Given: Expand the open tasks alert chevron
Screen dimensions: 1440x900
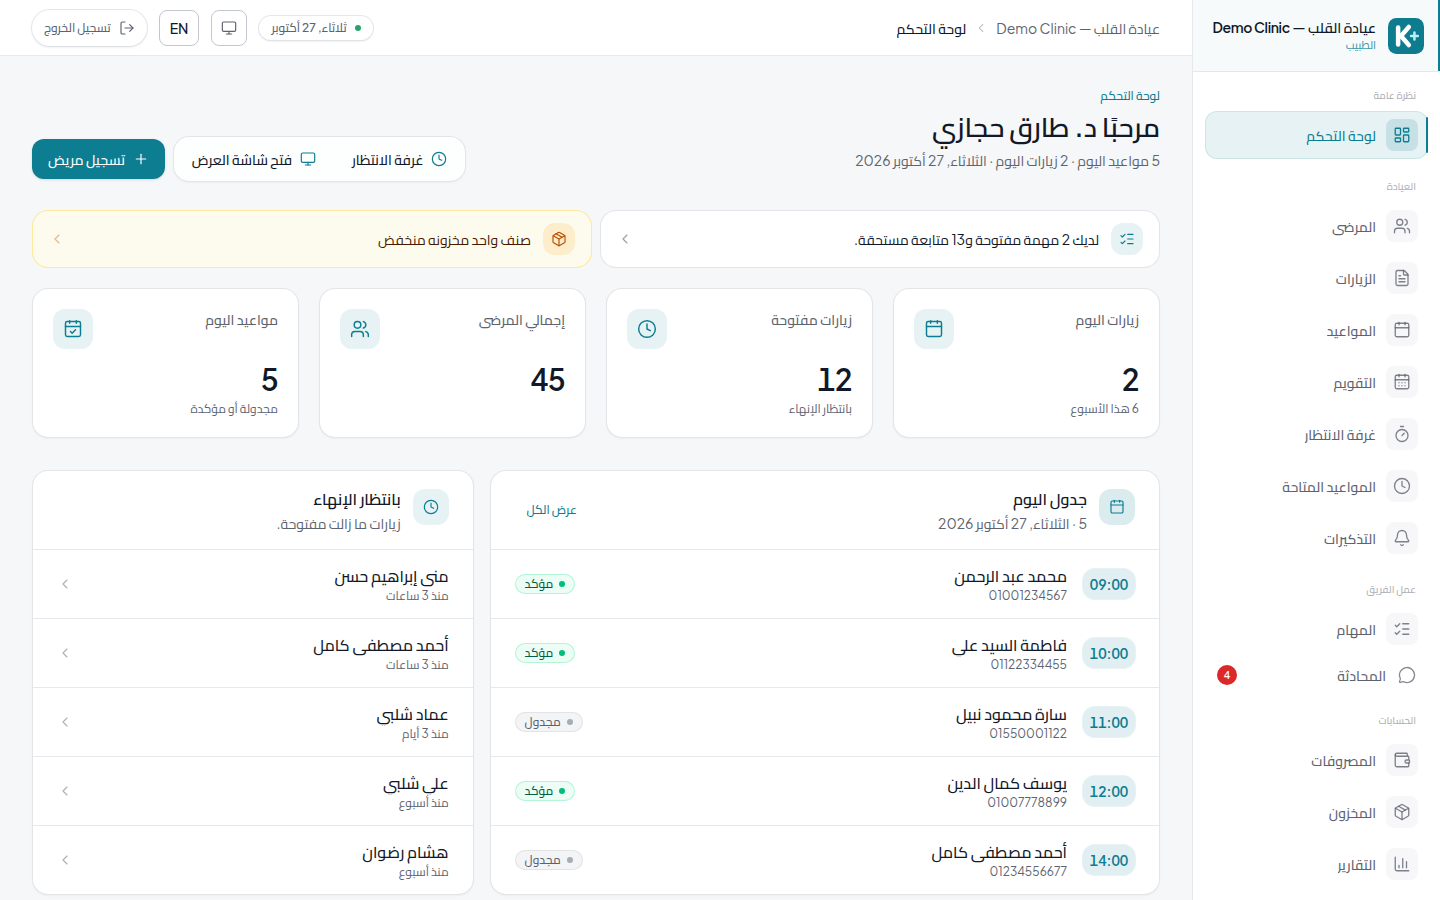Looking at the screenshot, I should (625, 239).
